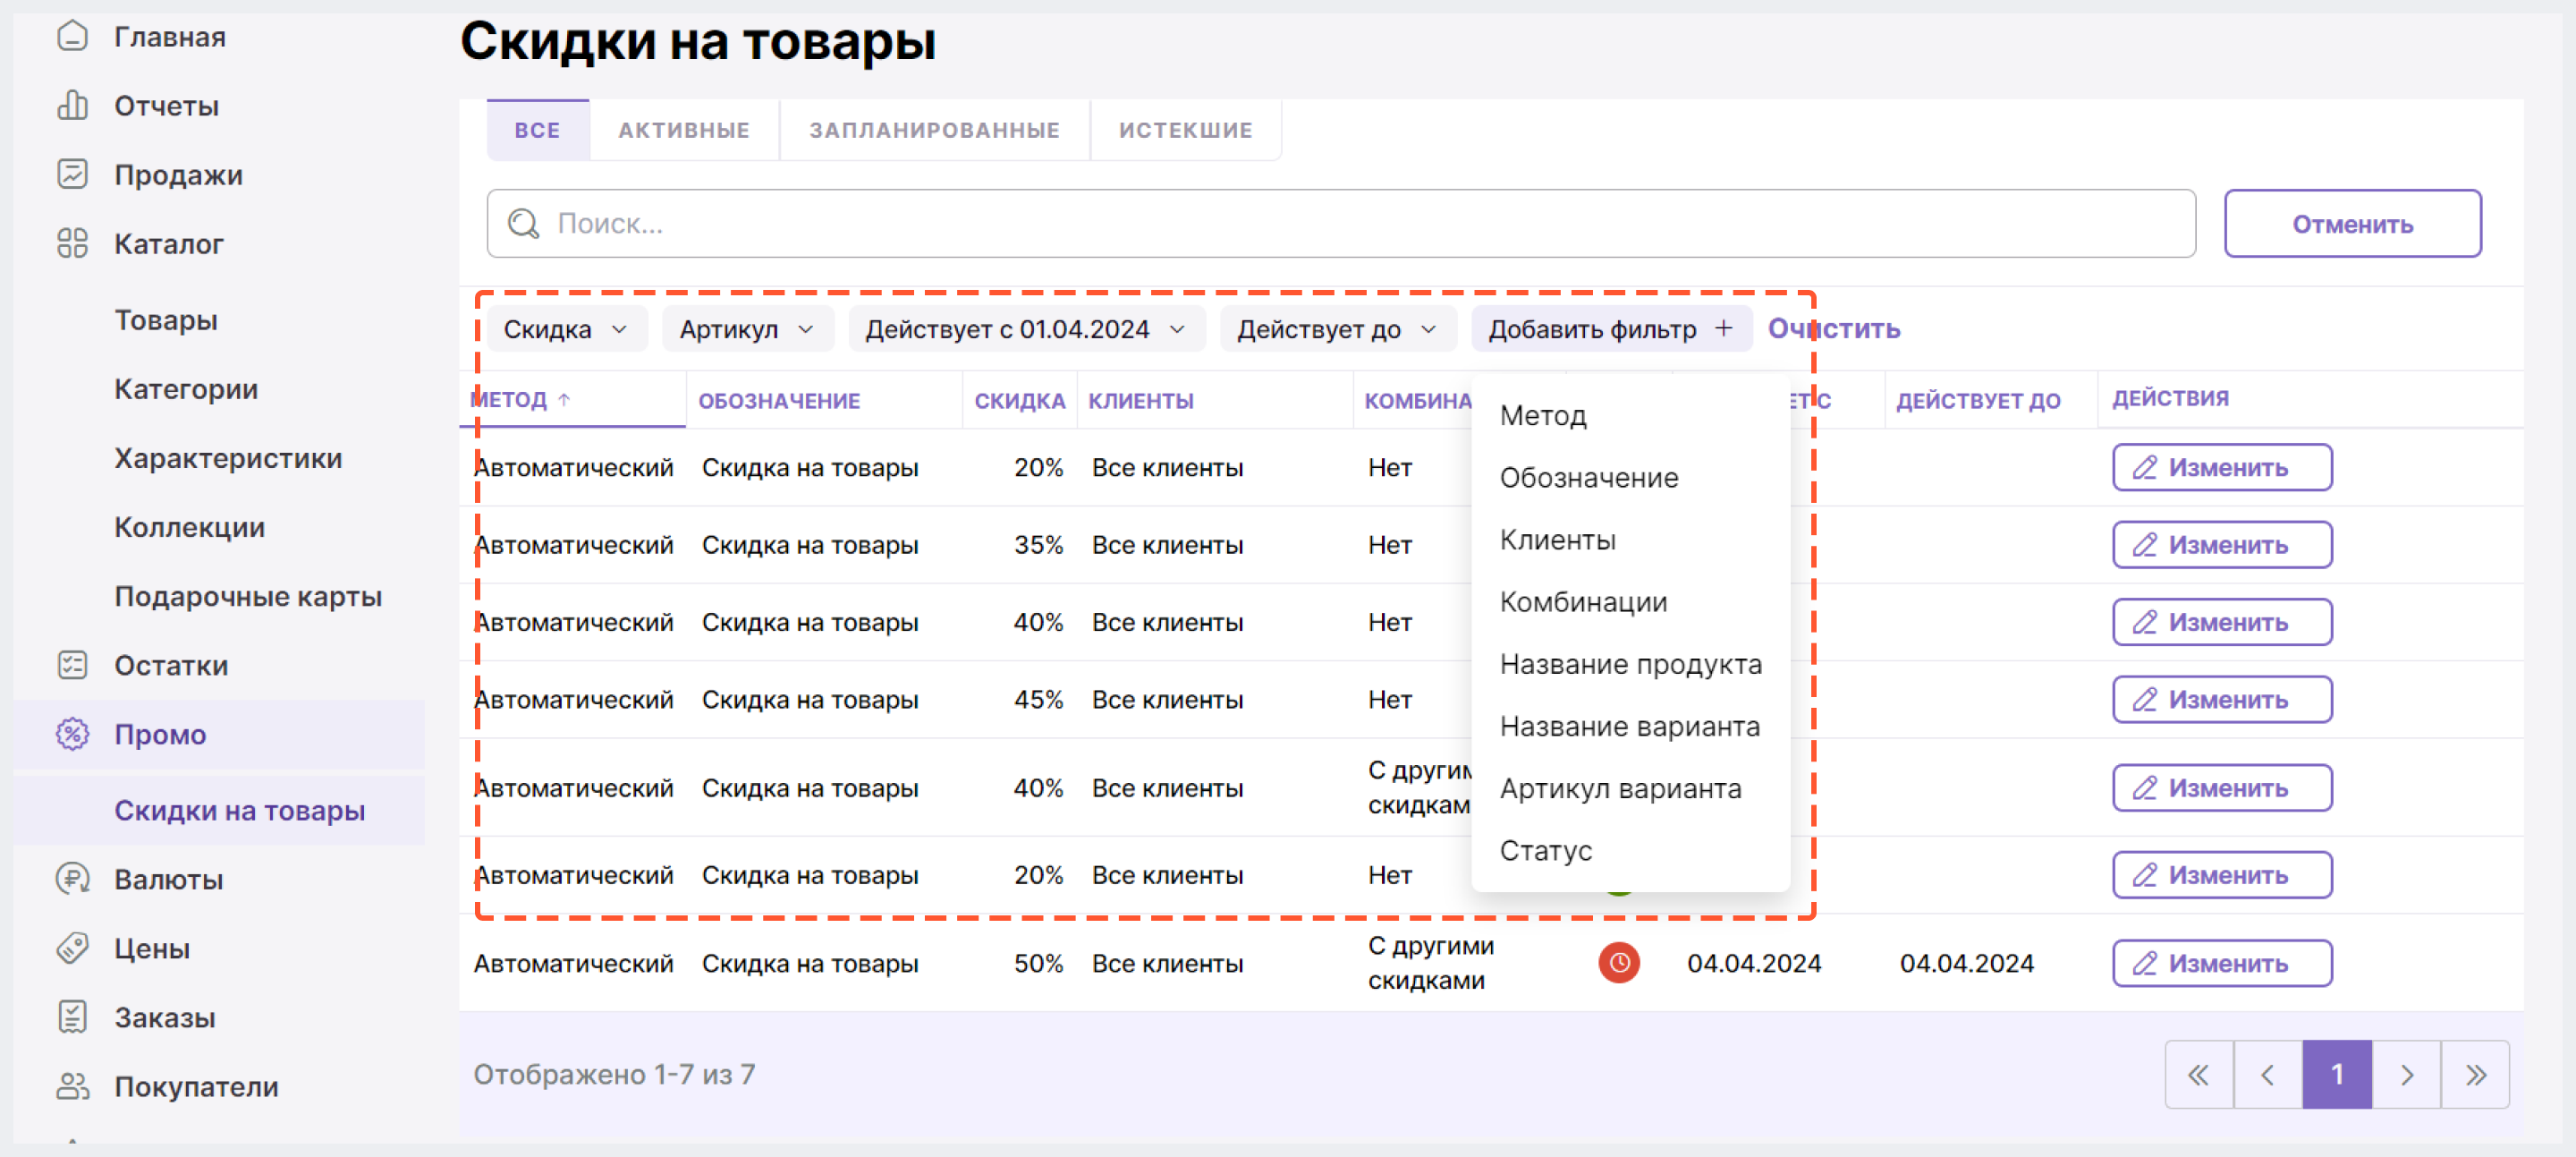Choose Комбинации in the filter menu
Image resolution: width=2576 pixels, height=1157 pixels.
point(1631,601)
